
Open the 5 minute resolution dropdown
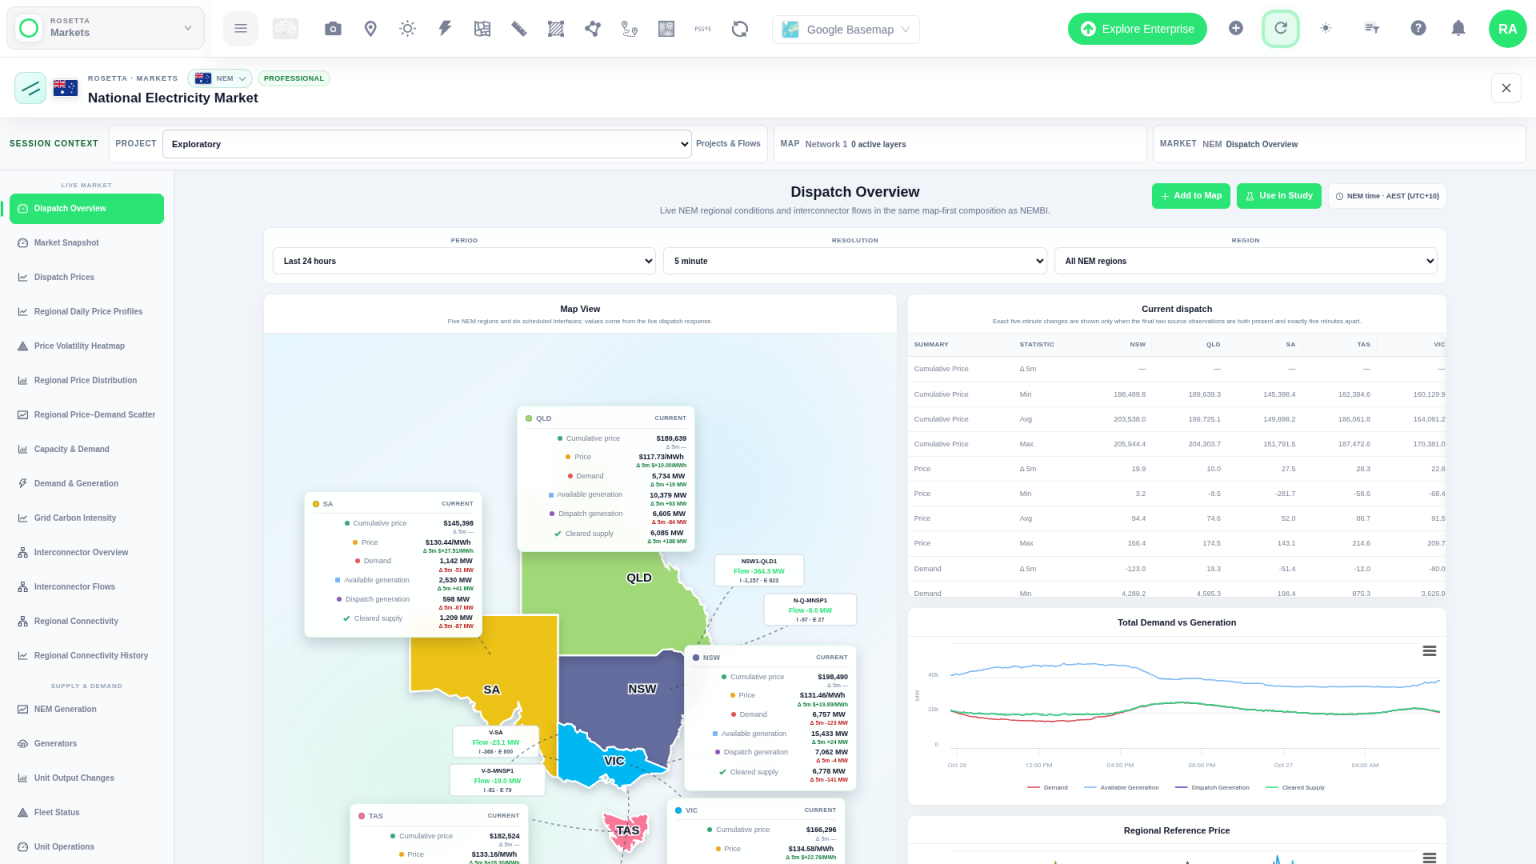[855, 261]
